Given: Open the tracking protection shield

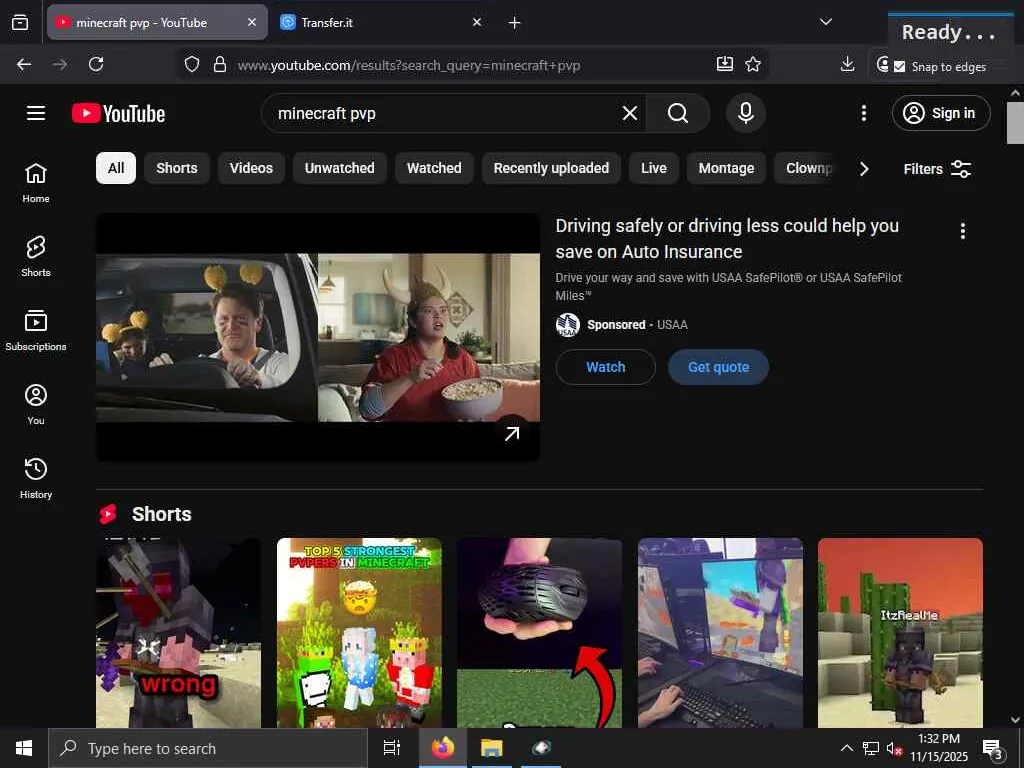Looking at the screenshot, I should tap(191, 64).
